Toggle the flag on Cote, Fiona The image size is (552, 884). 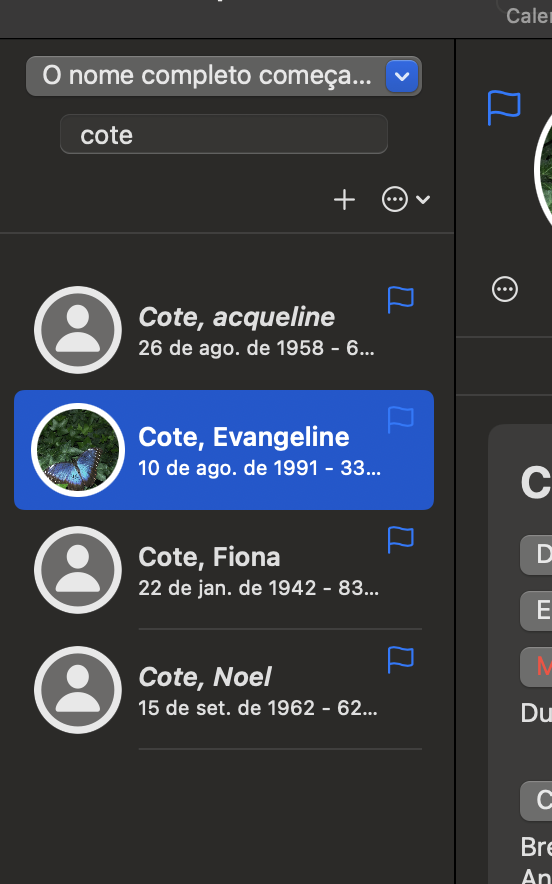tap(401, 540)
